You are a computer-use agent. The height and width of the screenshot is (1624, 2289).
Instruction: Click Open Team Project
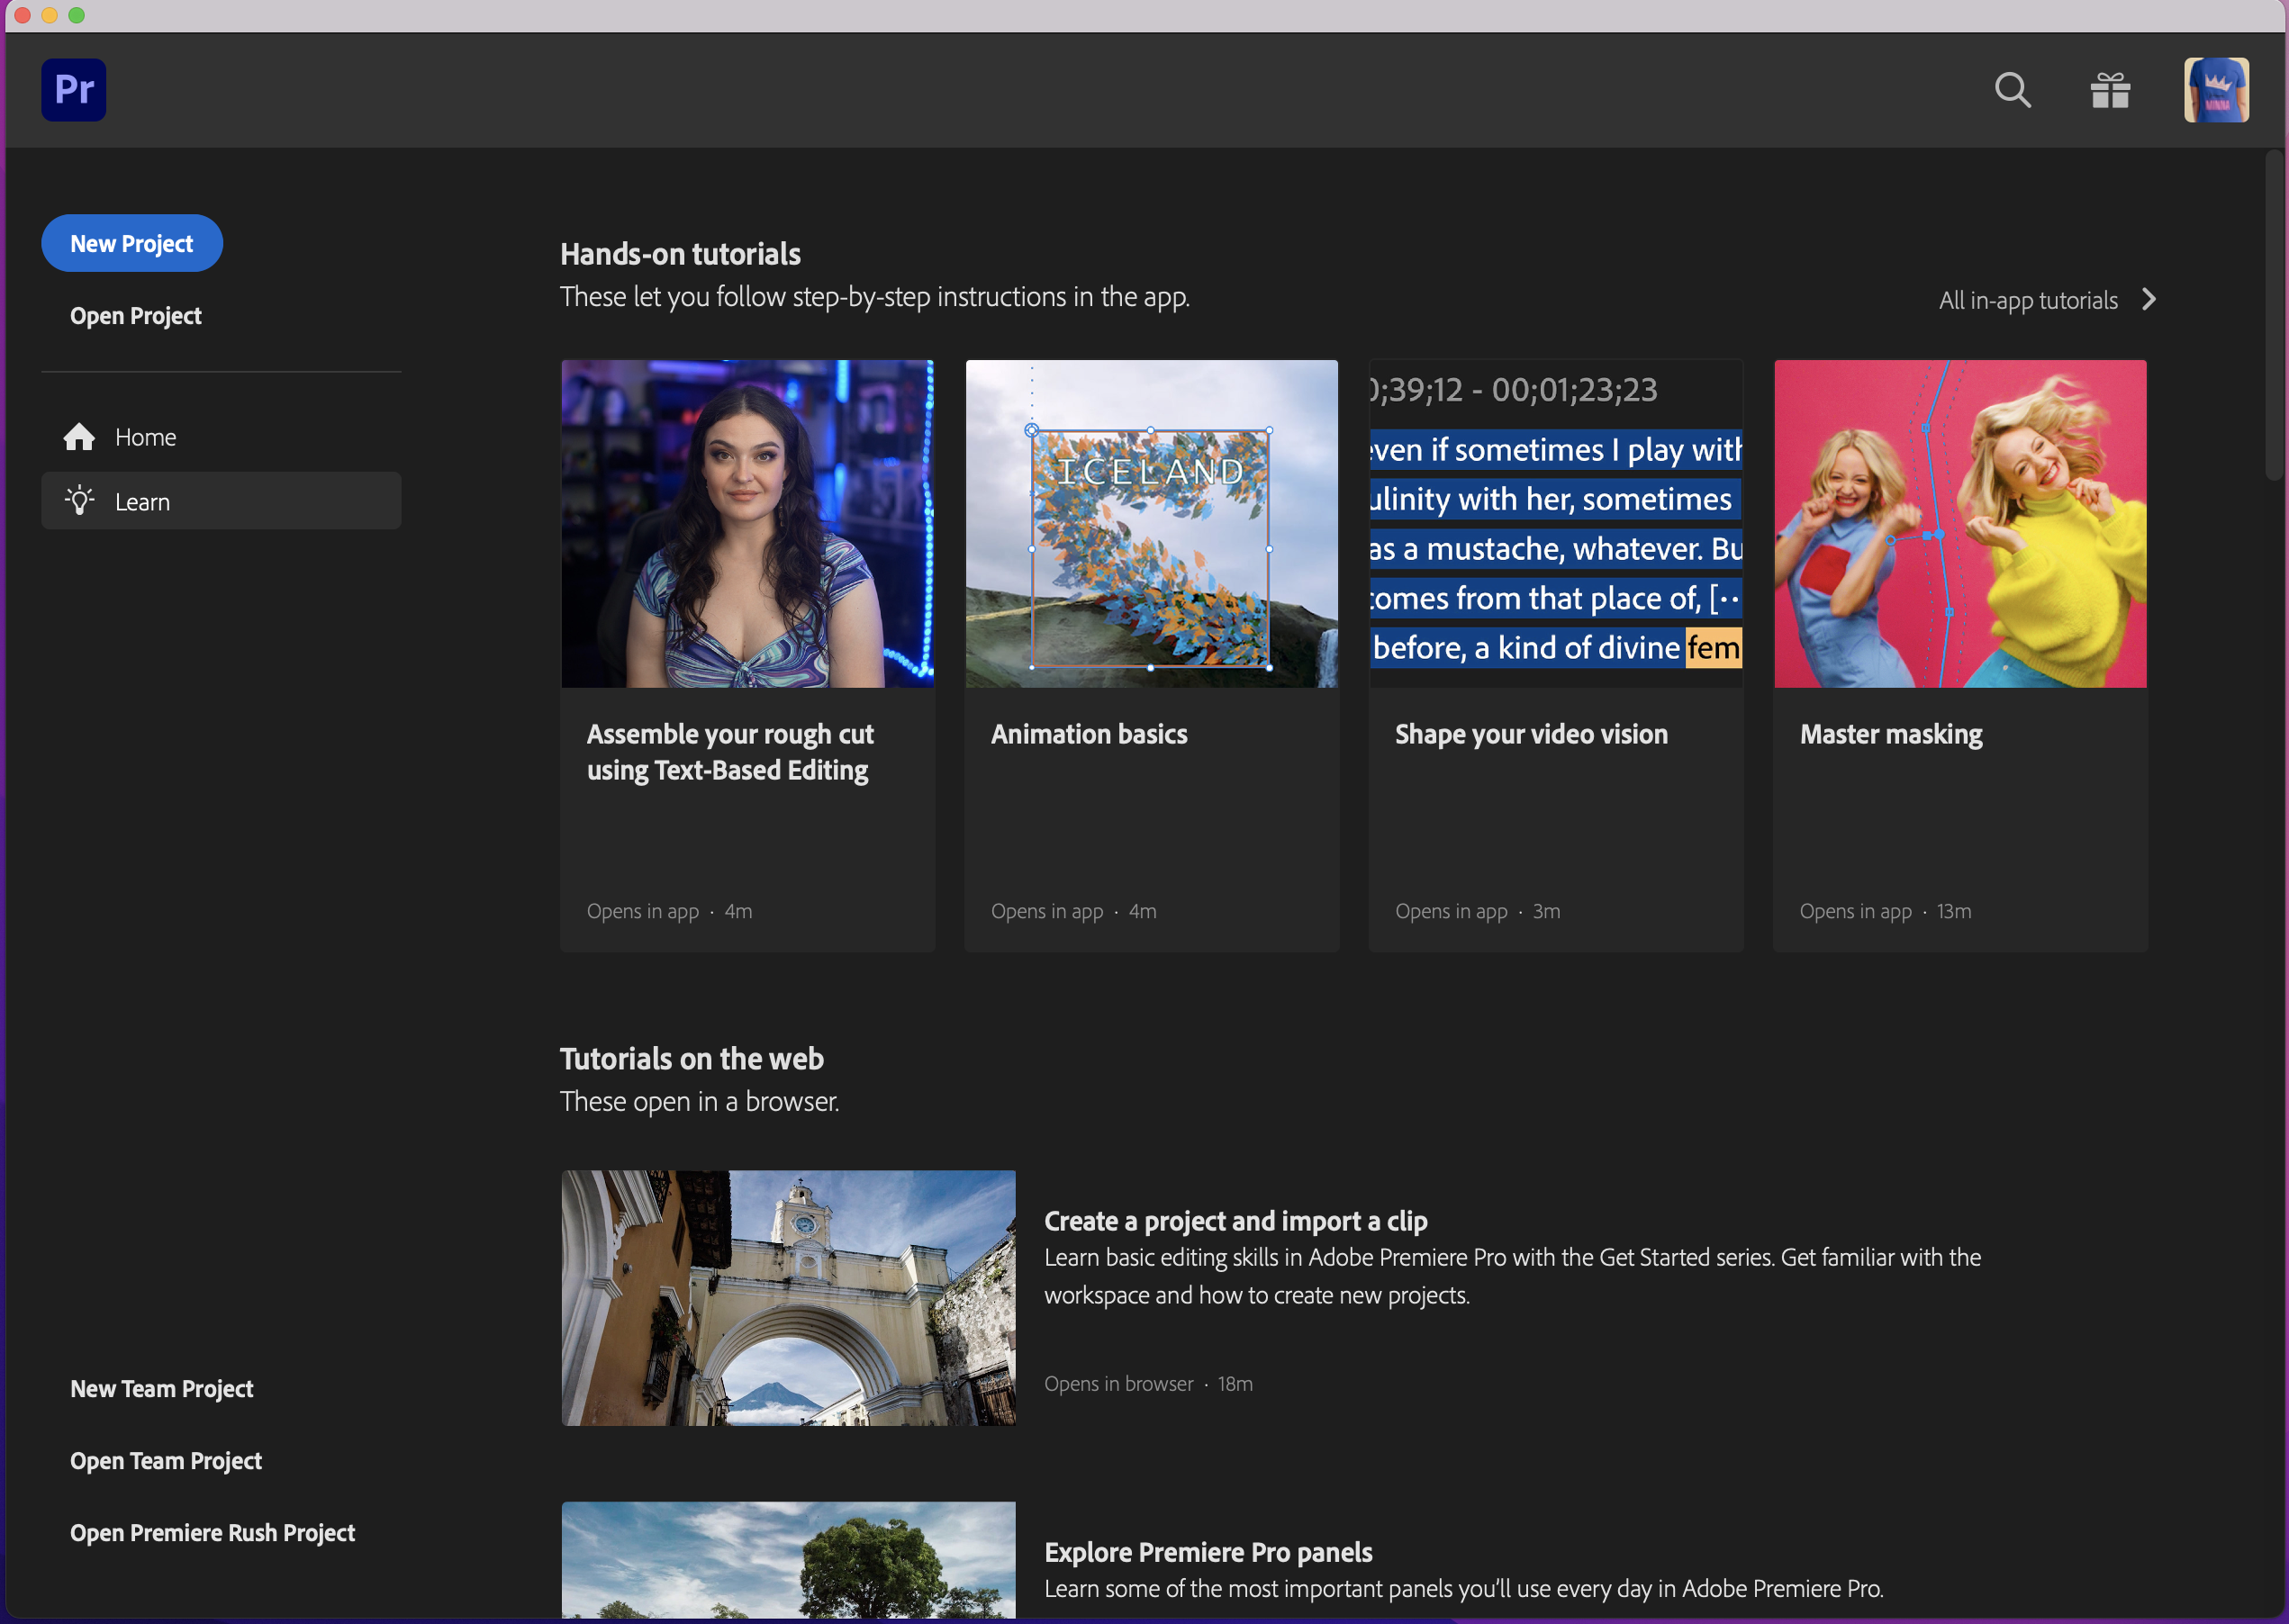tap(165, 1461)
